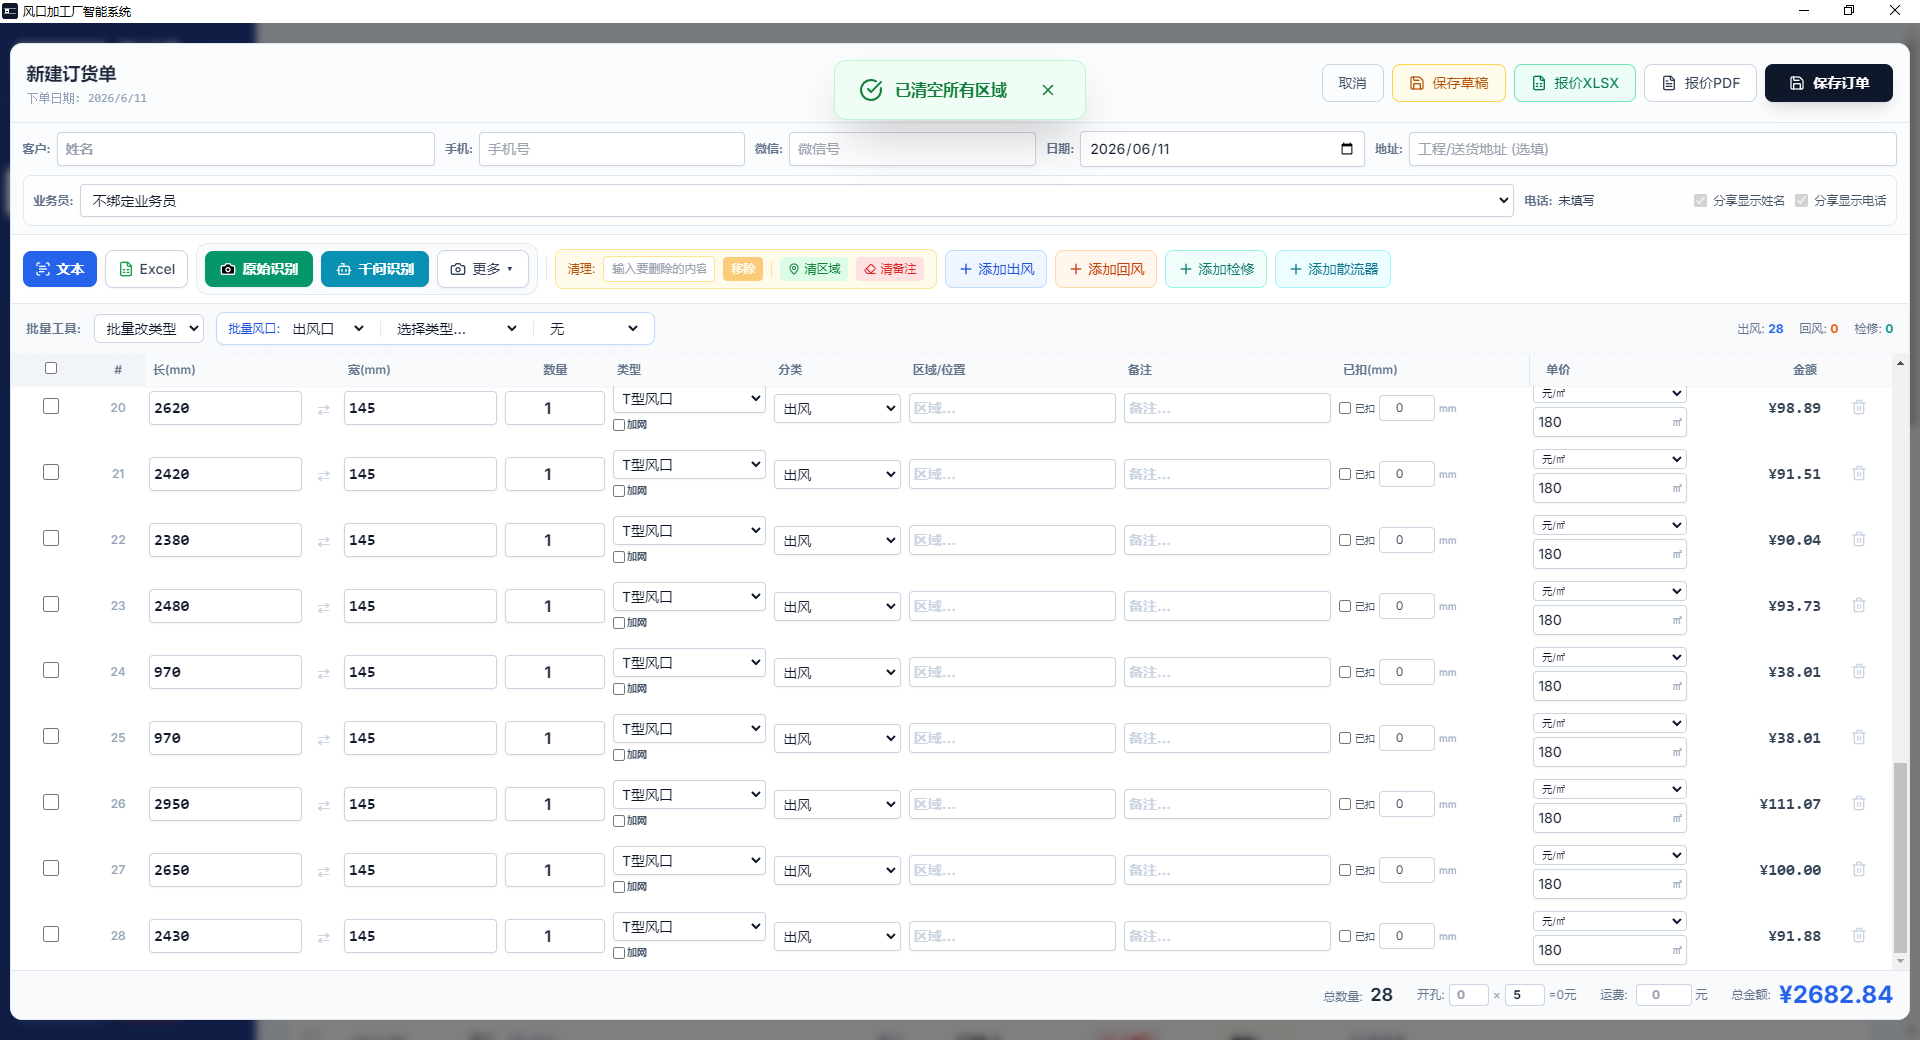This screenshot has width=1920, height=1040.
Task: Delete row 23 with the trash icon
Action: [x=1859, y=605]
